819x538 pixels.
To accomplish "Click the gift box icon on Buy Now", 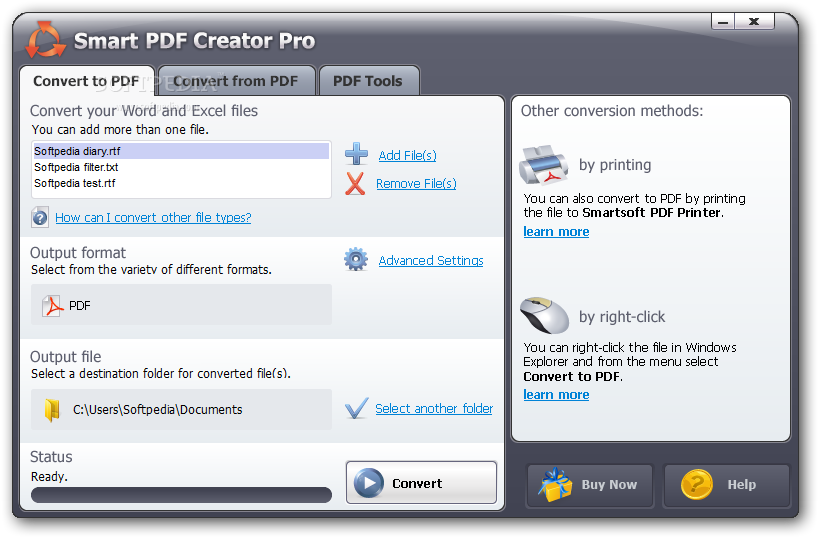I will 555,485.
